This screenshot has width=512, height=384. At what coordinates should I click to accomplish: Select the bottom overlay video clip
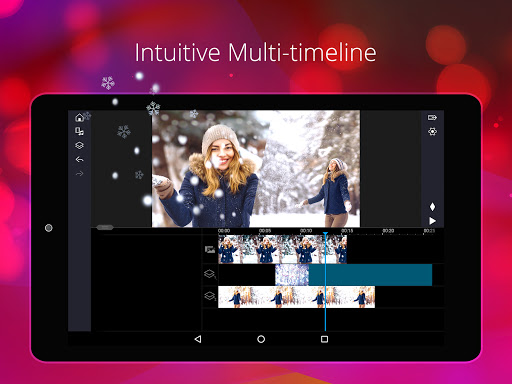coord(296,297)
